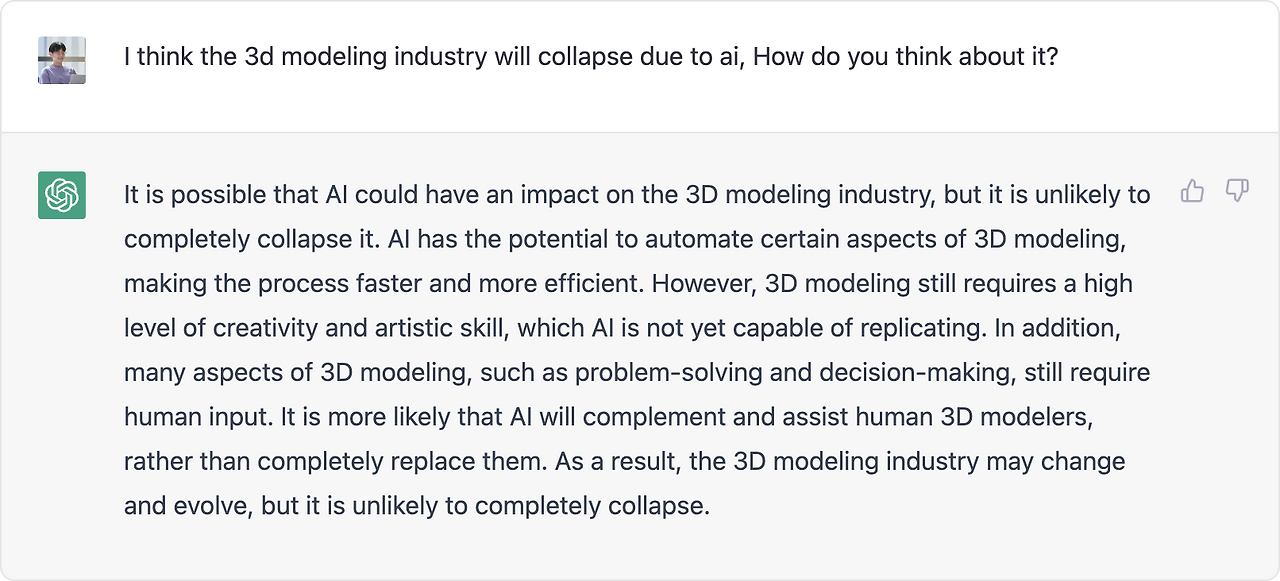
Task: Click the phrase "How do you think about it?"
Action: pos(906,57)
